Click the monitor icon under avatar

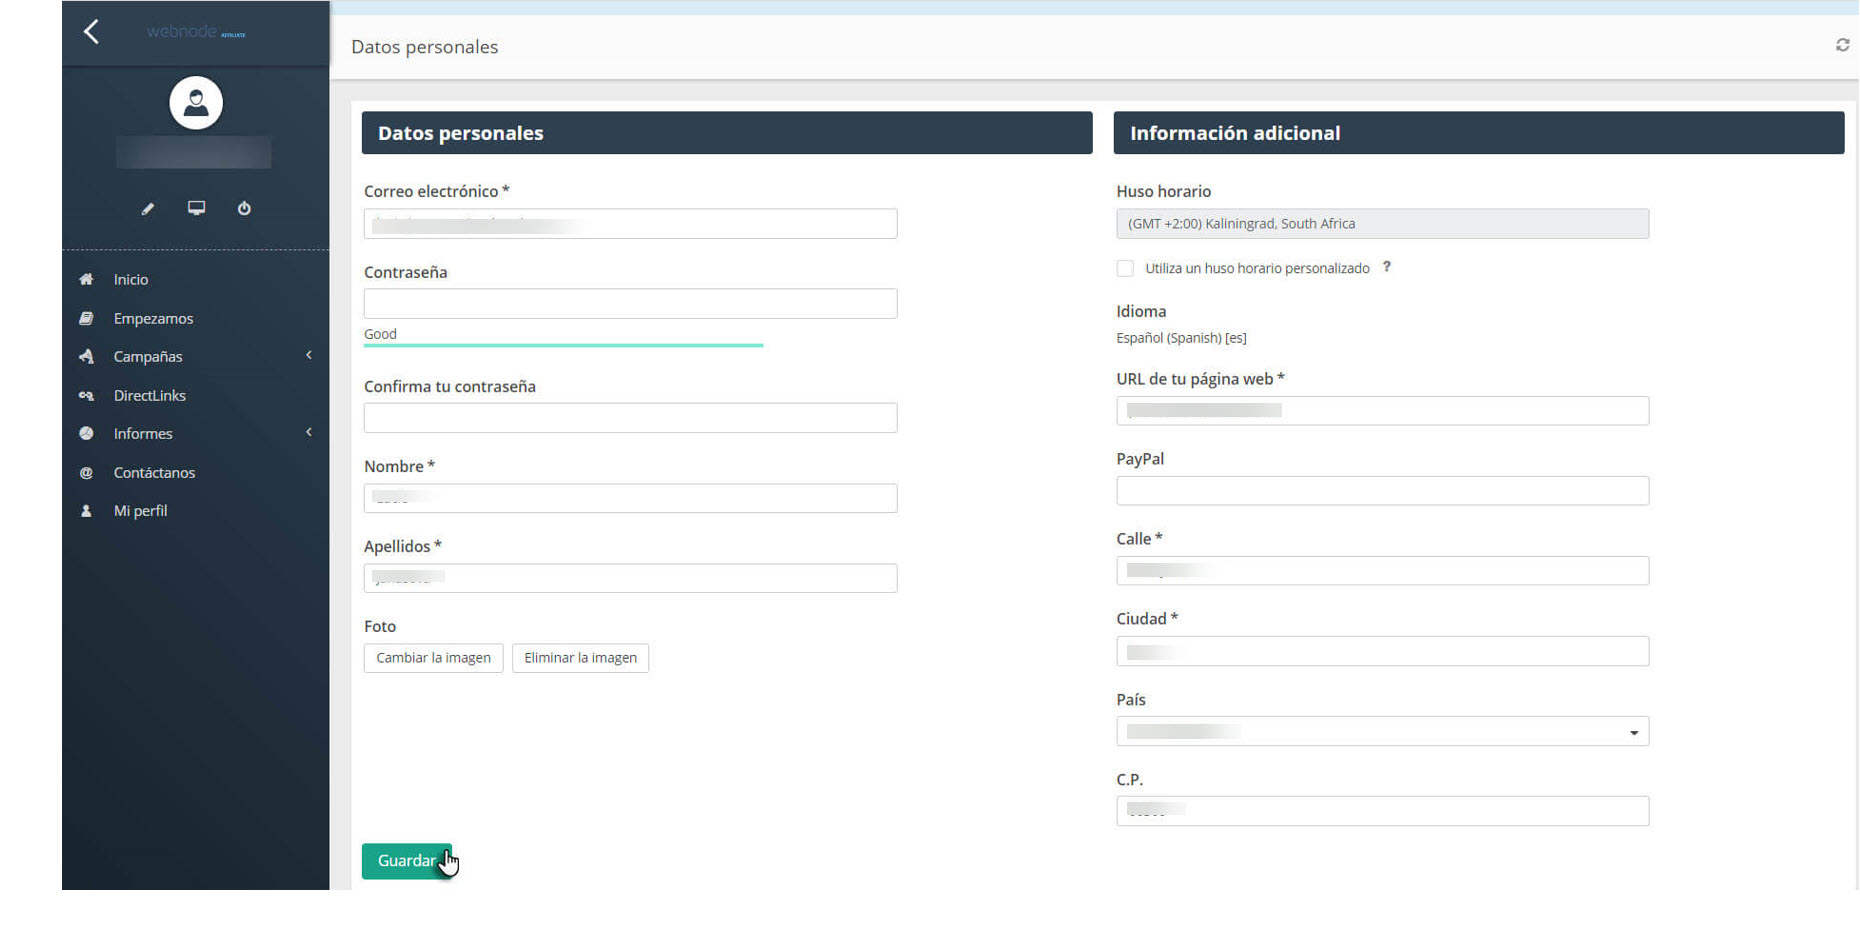coord(196,208)
